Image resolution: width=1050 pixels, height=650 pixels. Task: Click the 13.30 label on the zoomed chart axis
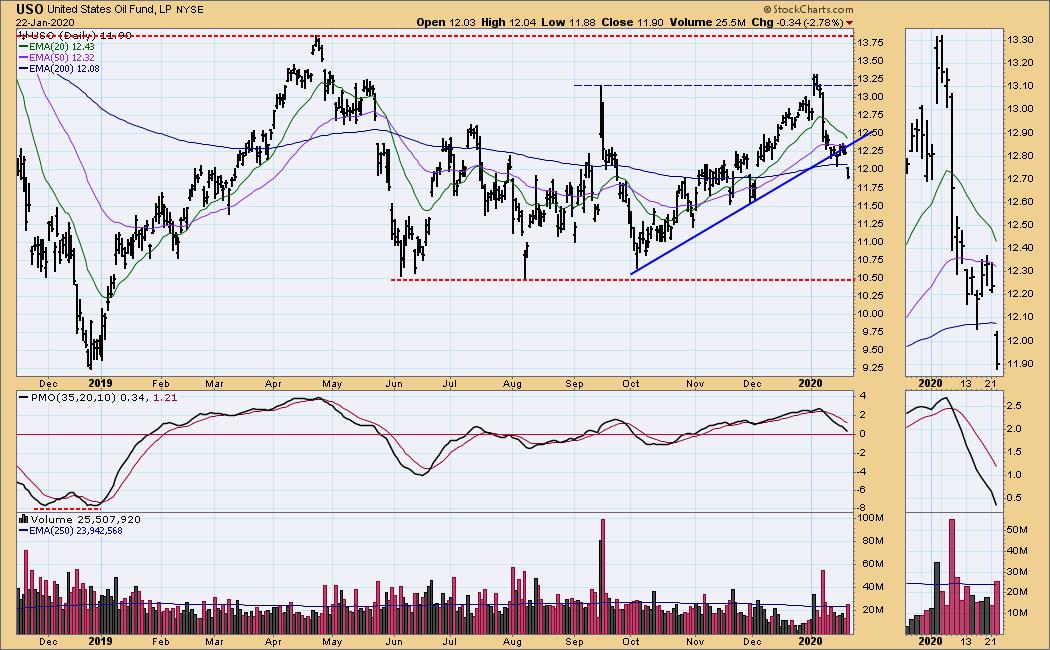(x=1019, y=40)
